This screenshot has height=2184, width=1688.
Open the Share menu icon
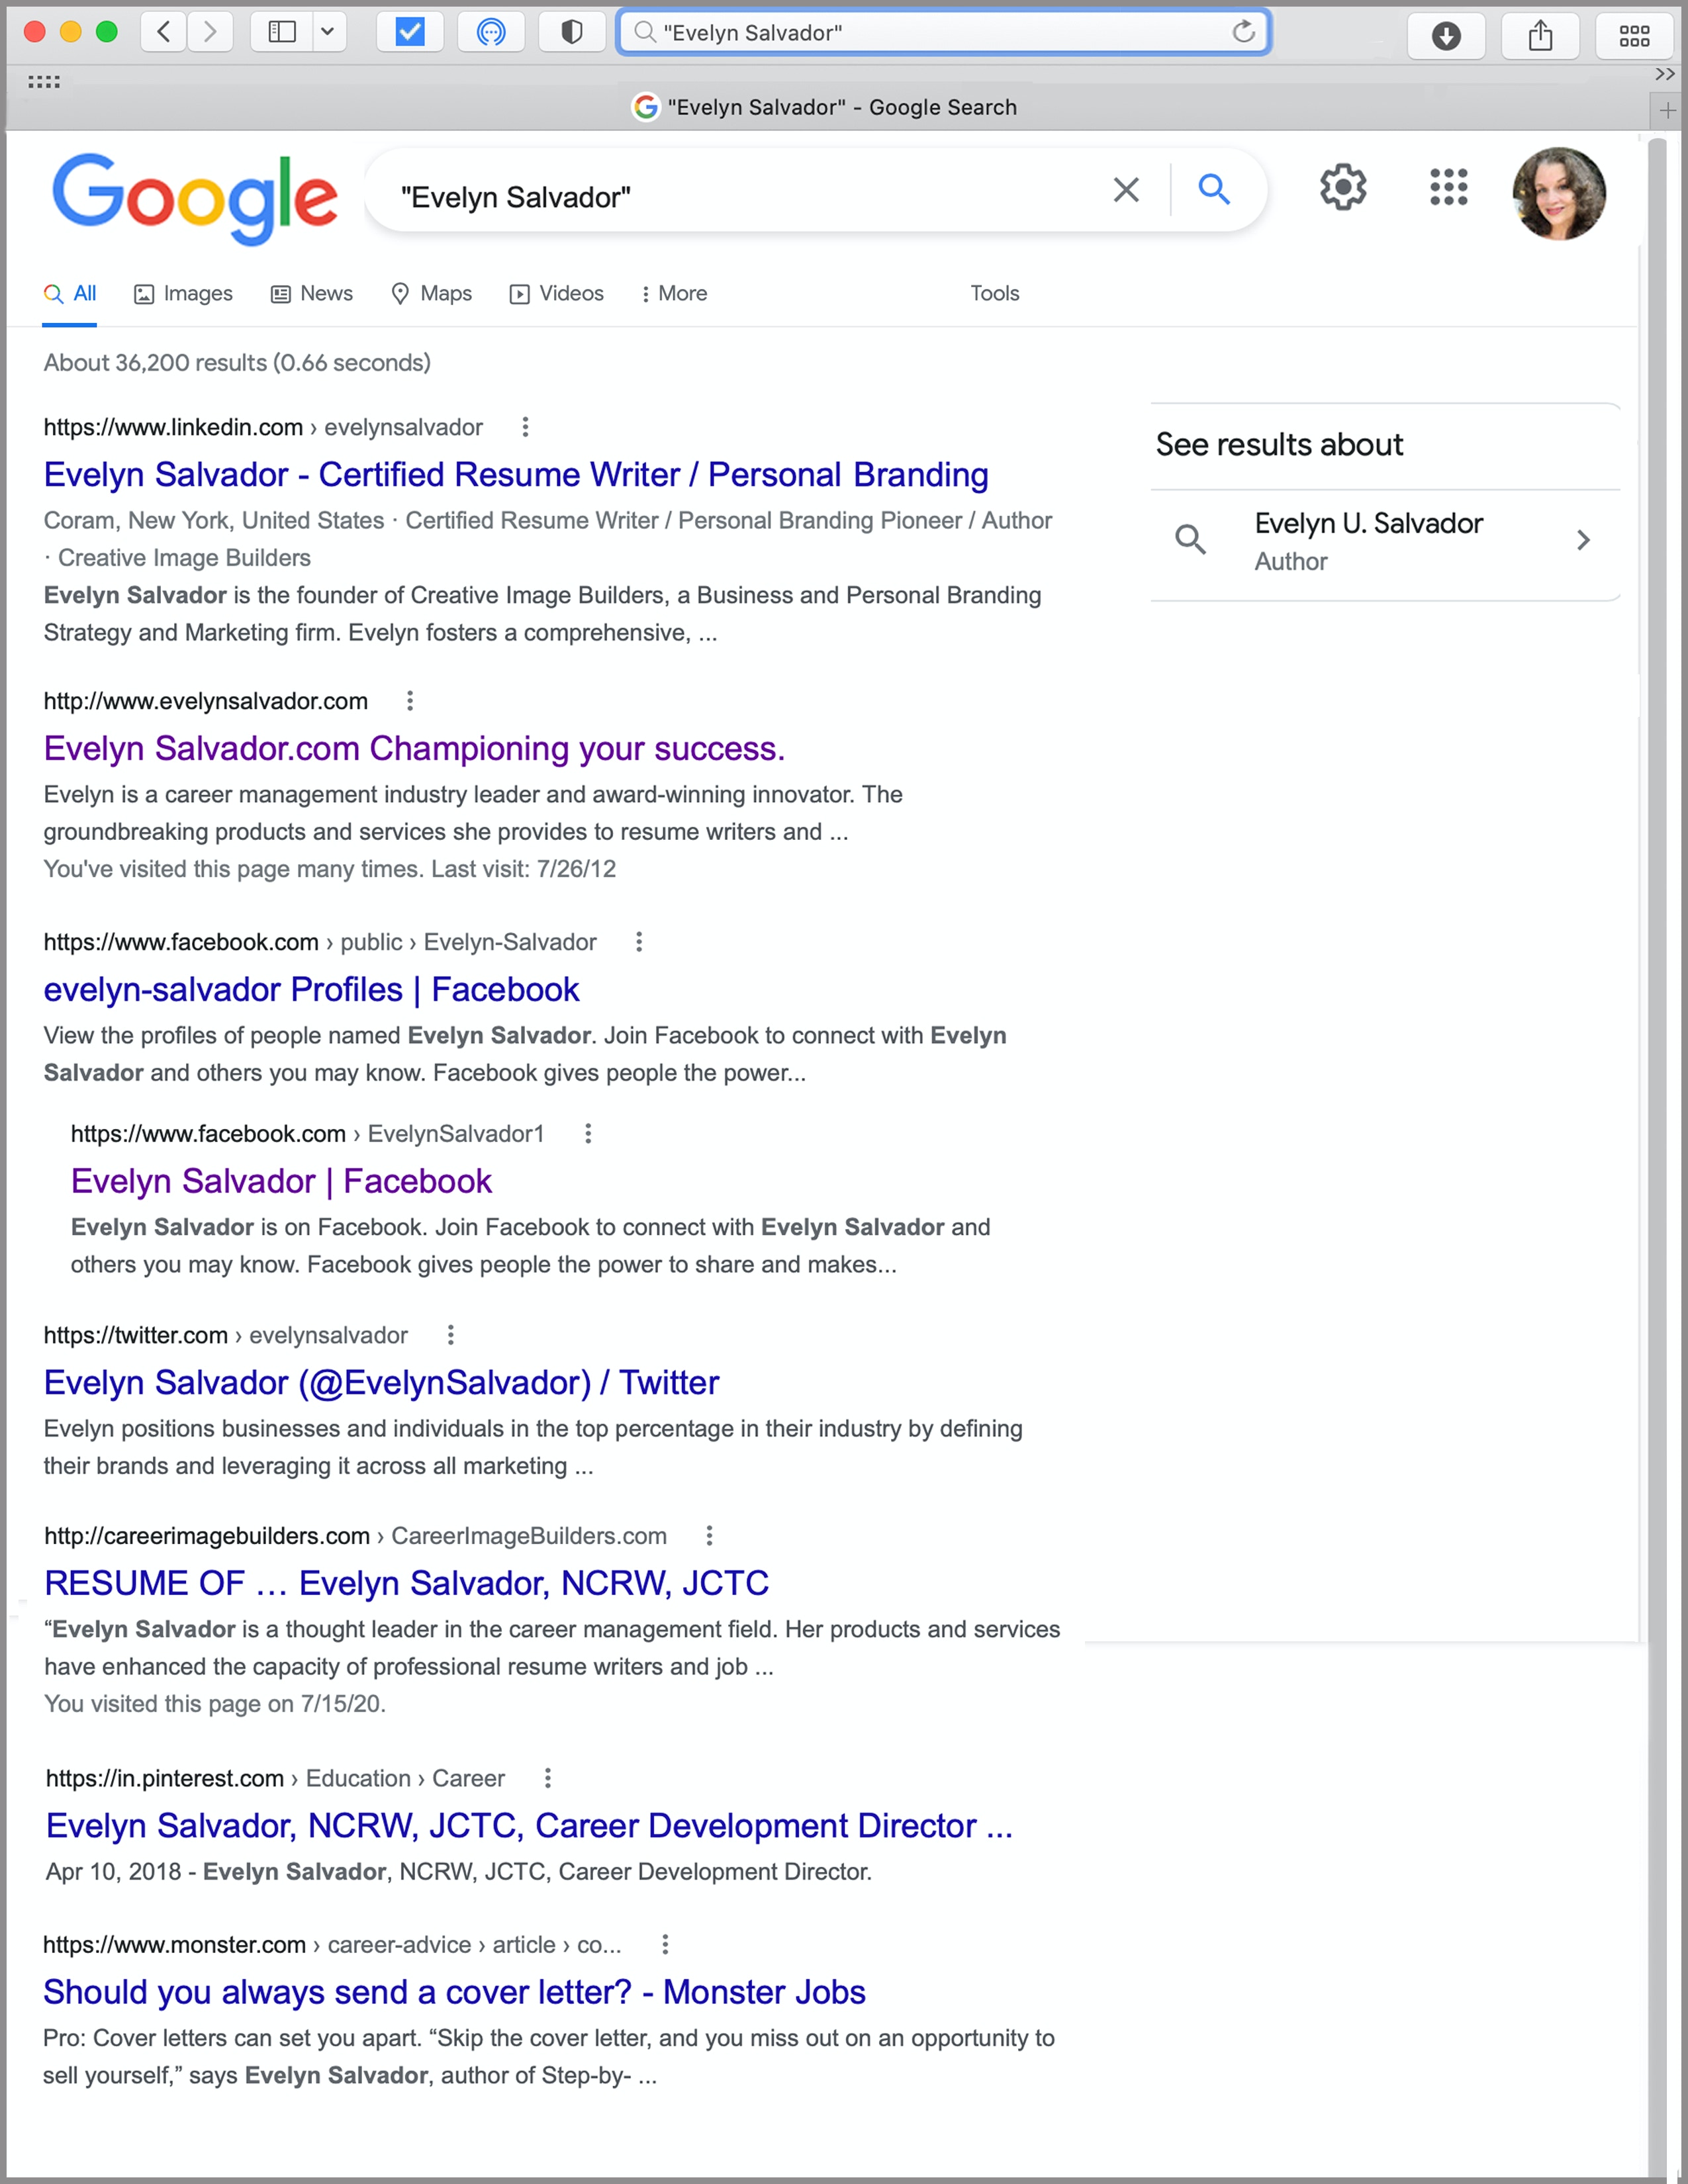click(1540, 36)
